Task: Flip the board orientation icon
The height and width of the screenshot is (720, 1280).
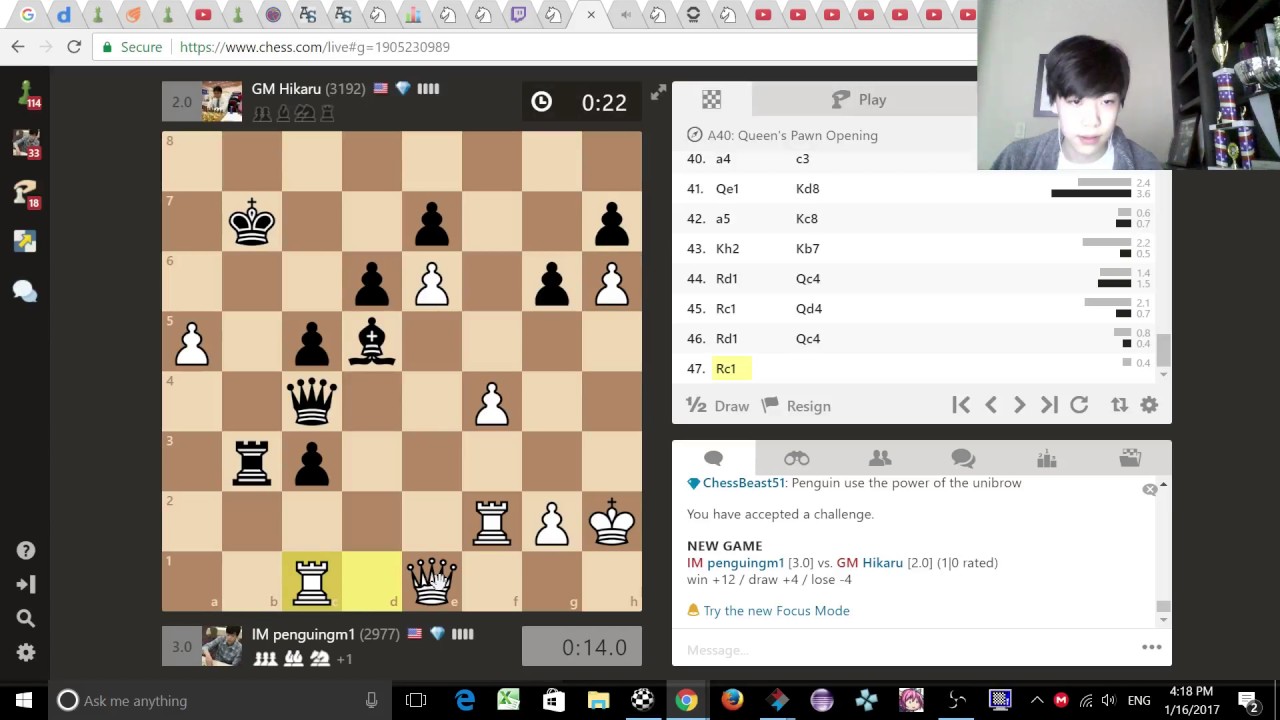Action: 1119,405
